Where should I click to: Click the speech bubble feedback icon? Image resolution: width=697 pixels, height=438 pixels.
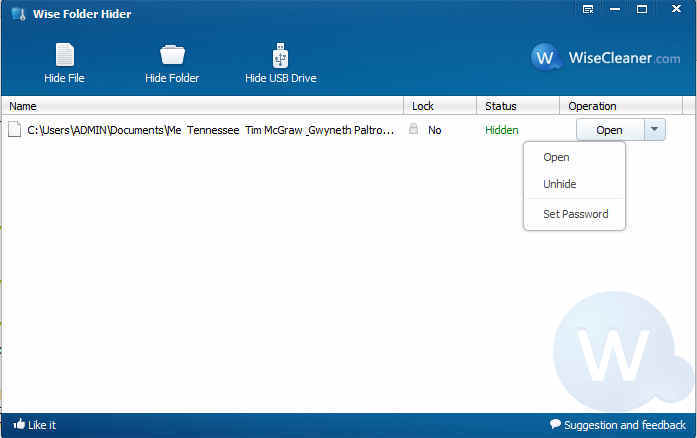[x=555, y=424]
